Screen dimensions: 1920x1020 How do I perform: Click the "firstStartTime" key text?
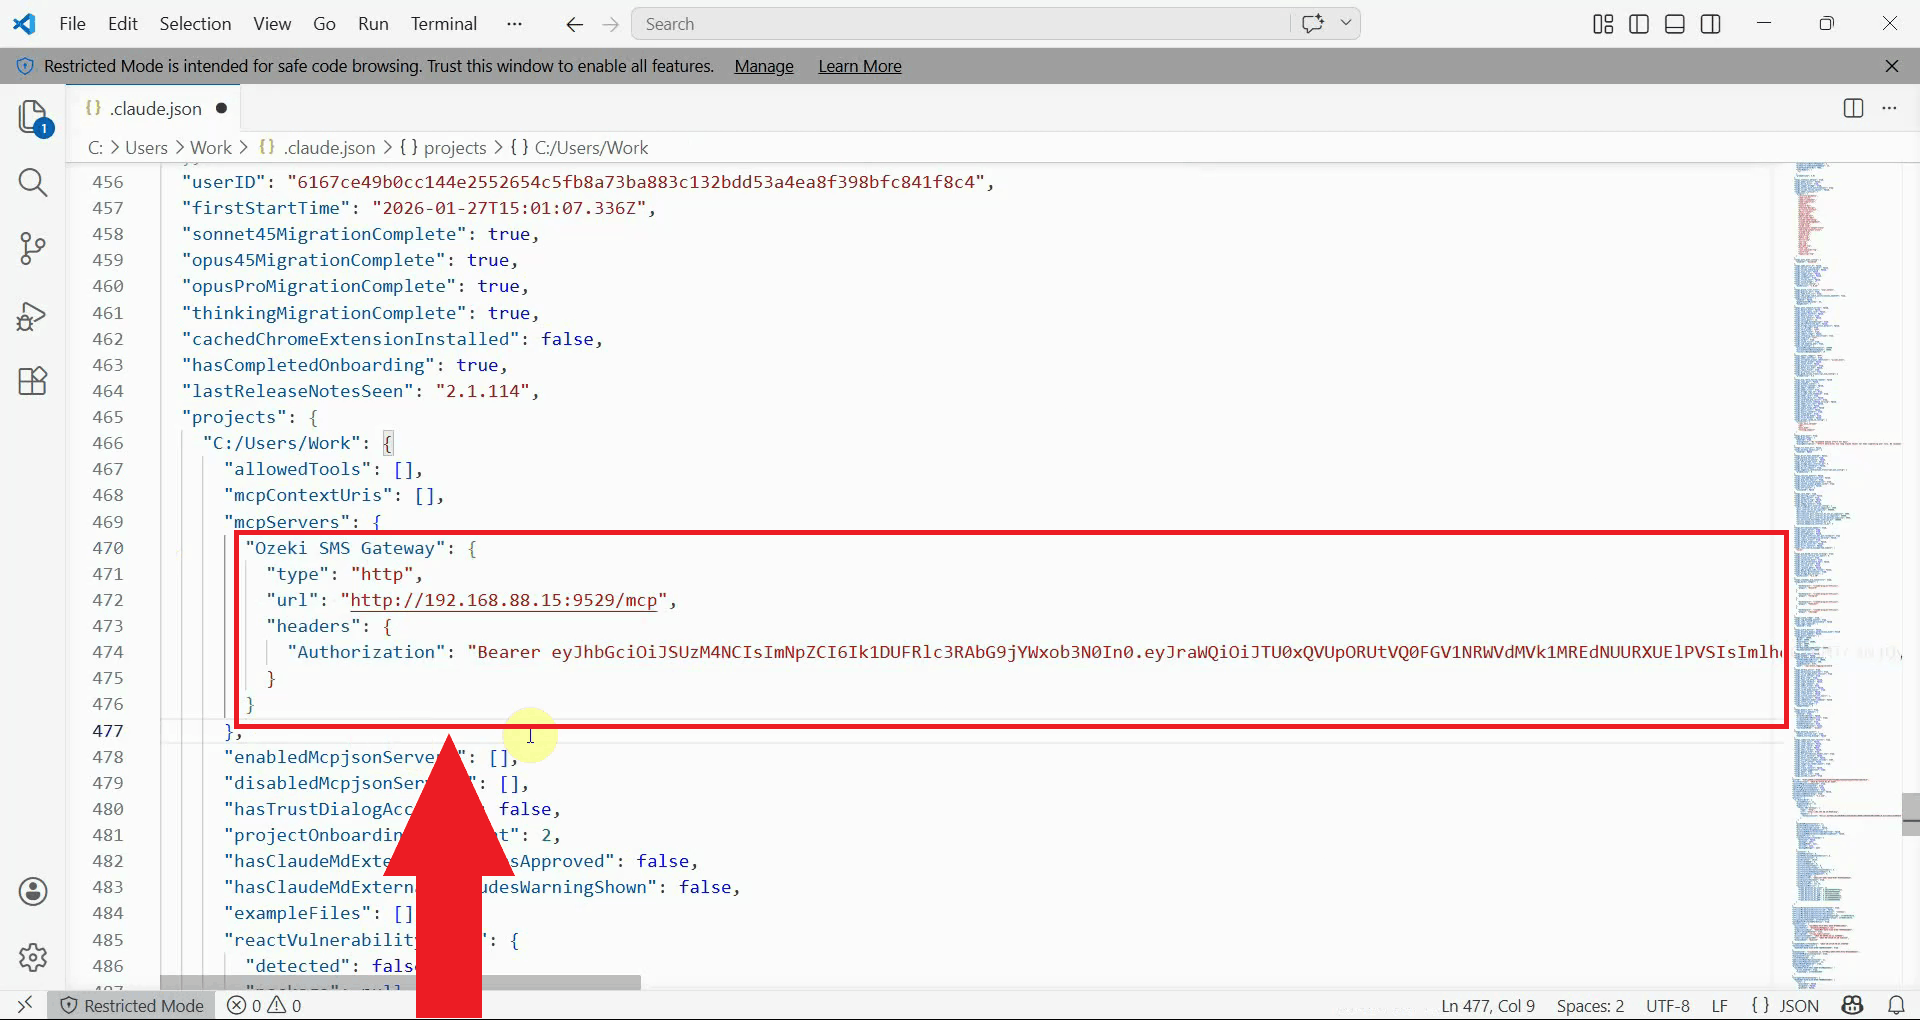[x=266, y=208]
